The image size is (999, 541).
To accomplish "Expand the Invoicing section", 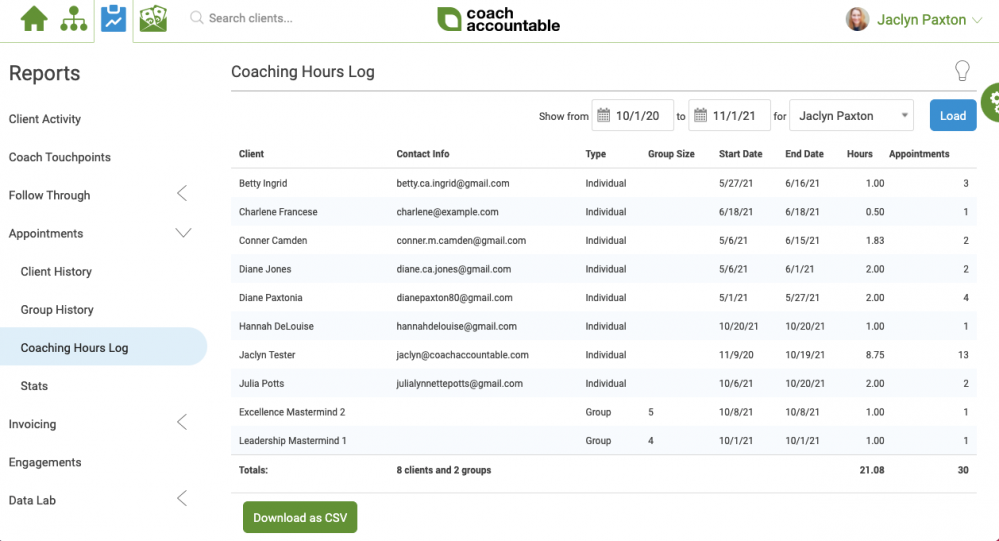I will point(182,422).
